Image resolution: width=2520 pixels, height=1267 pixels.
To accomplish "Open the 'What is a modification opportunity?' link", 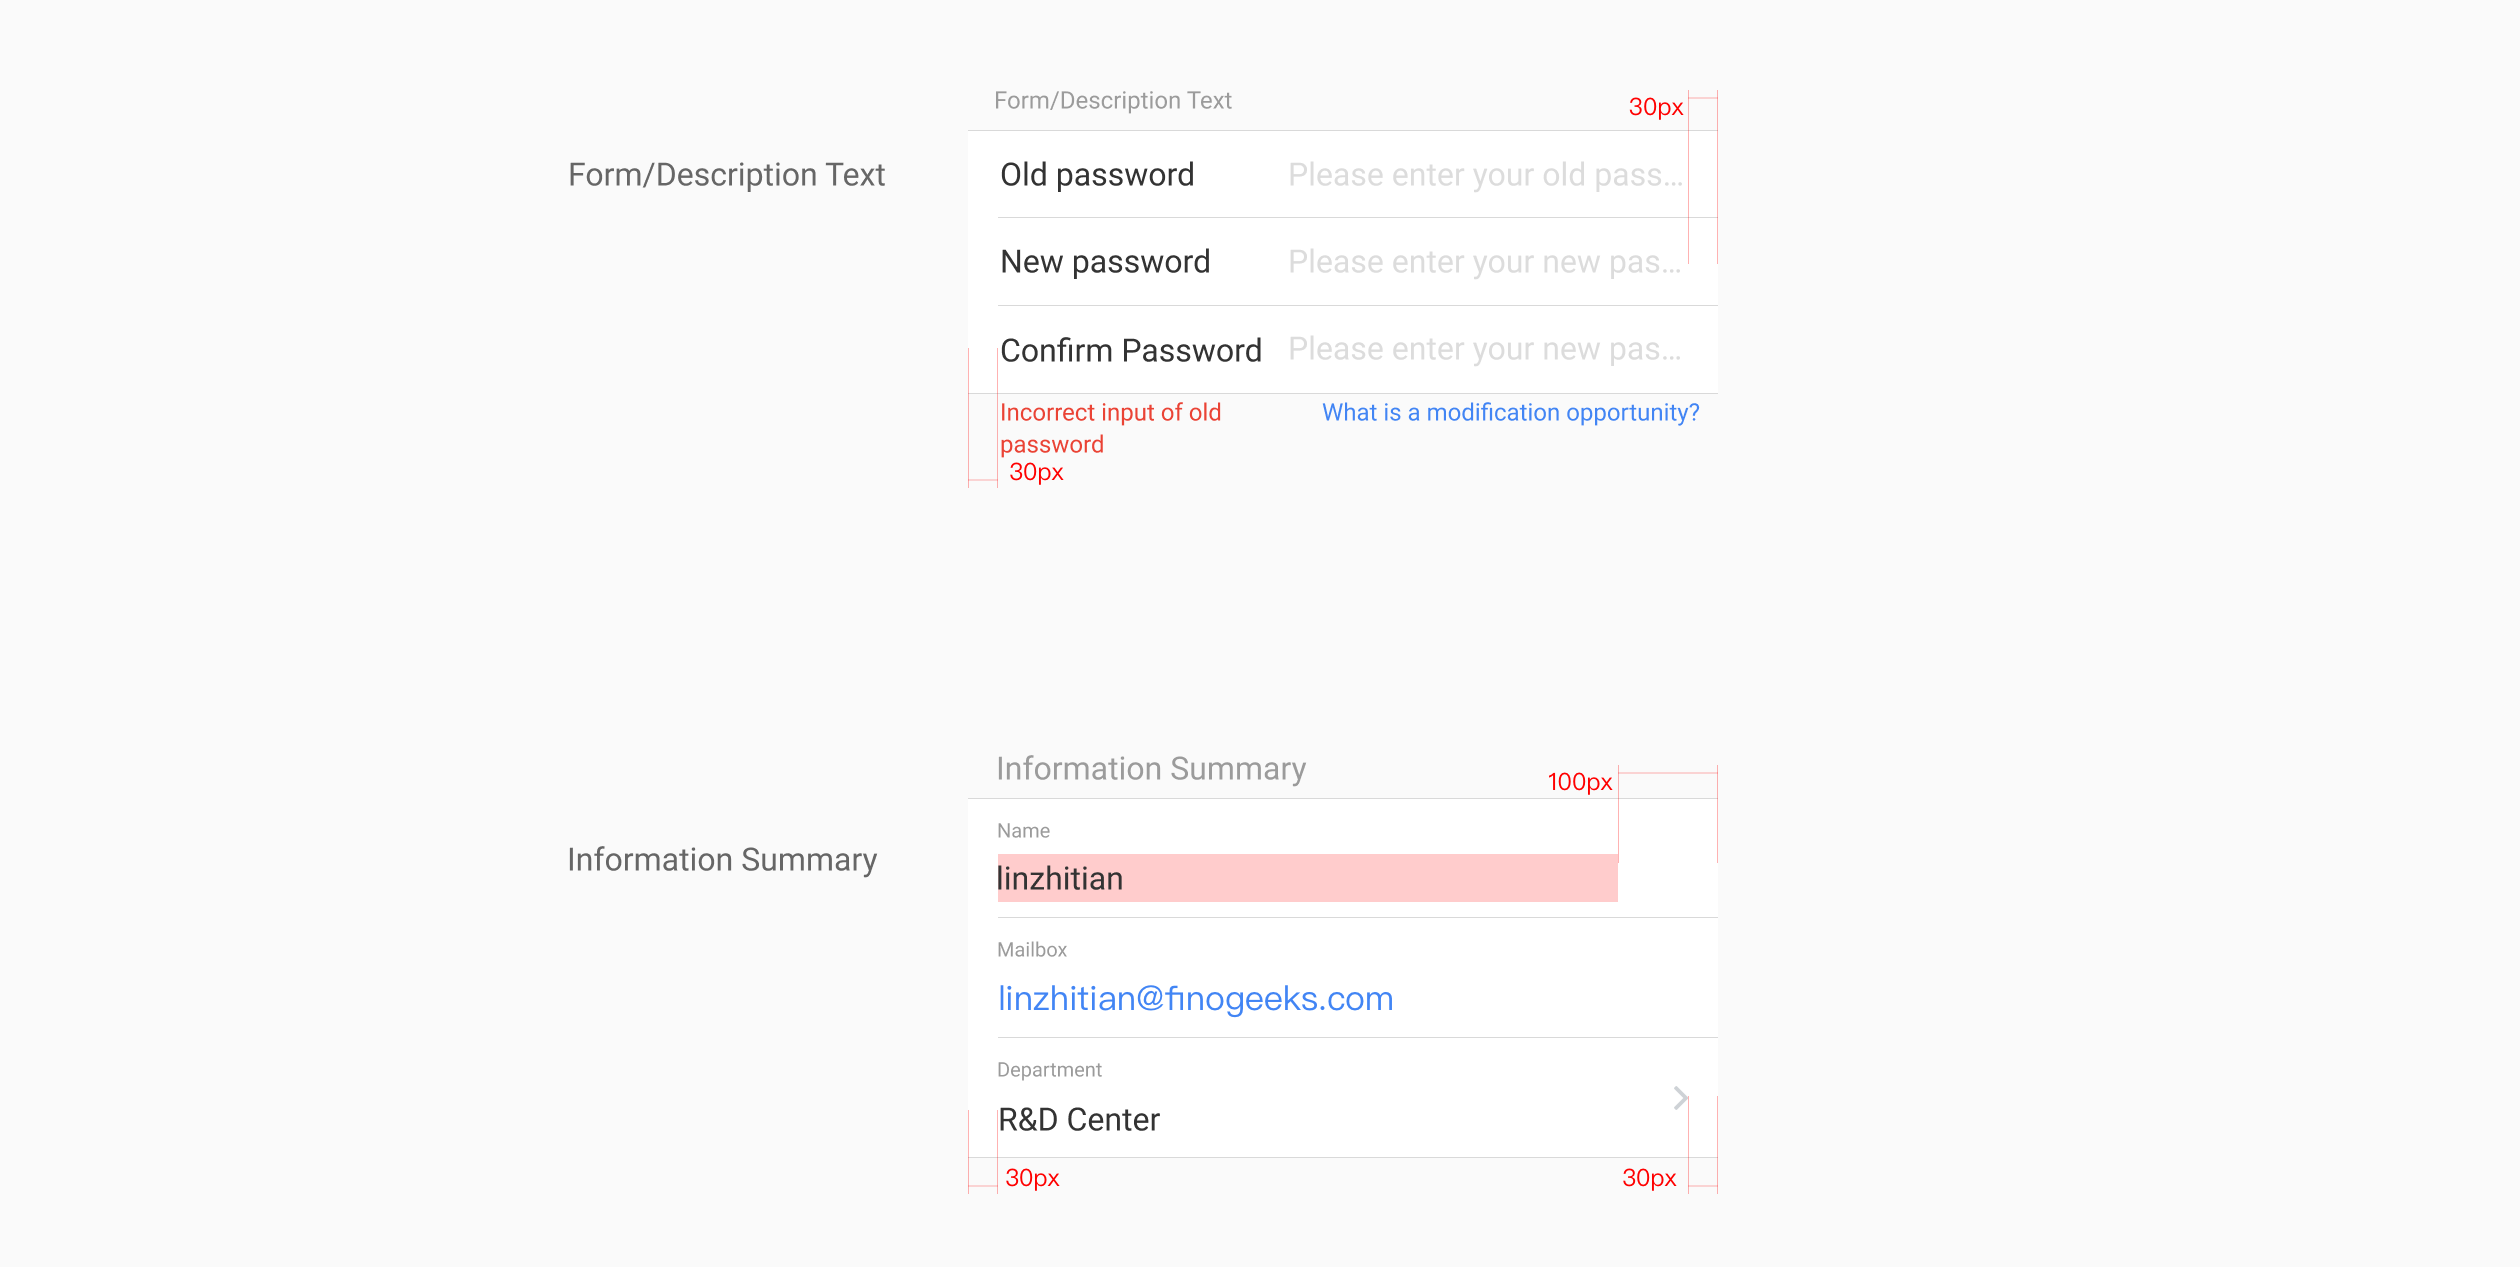I will pyautogui.click(x=1510, y=413).
